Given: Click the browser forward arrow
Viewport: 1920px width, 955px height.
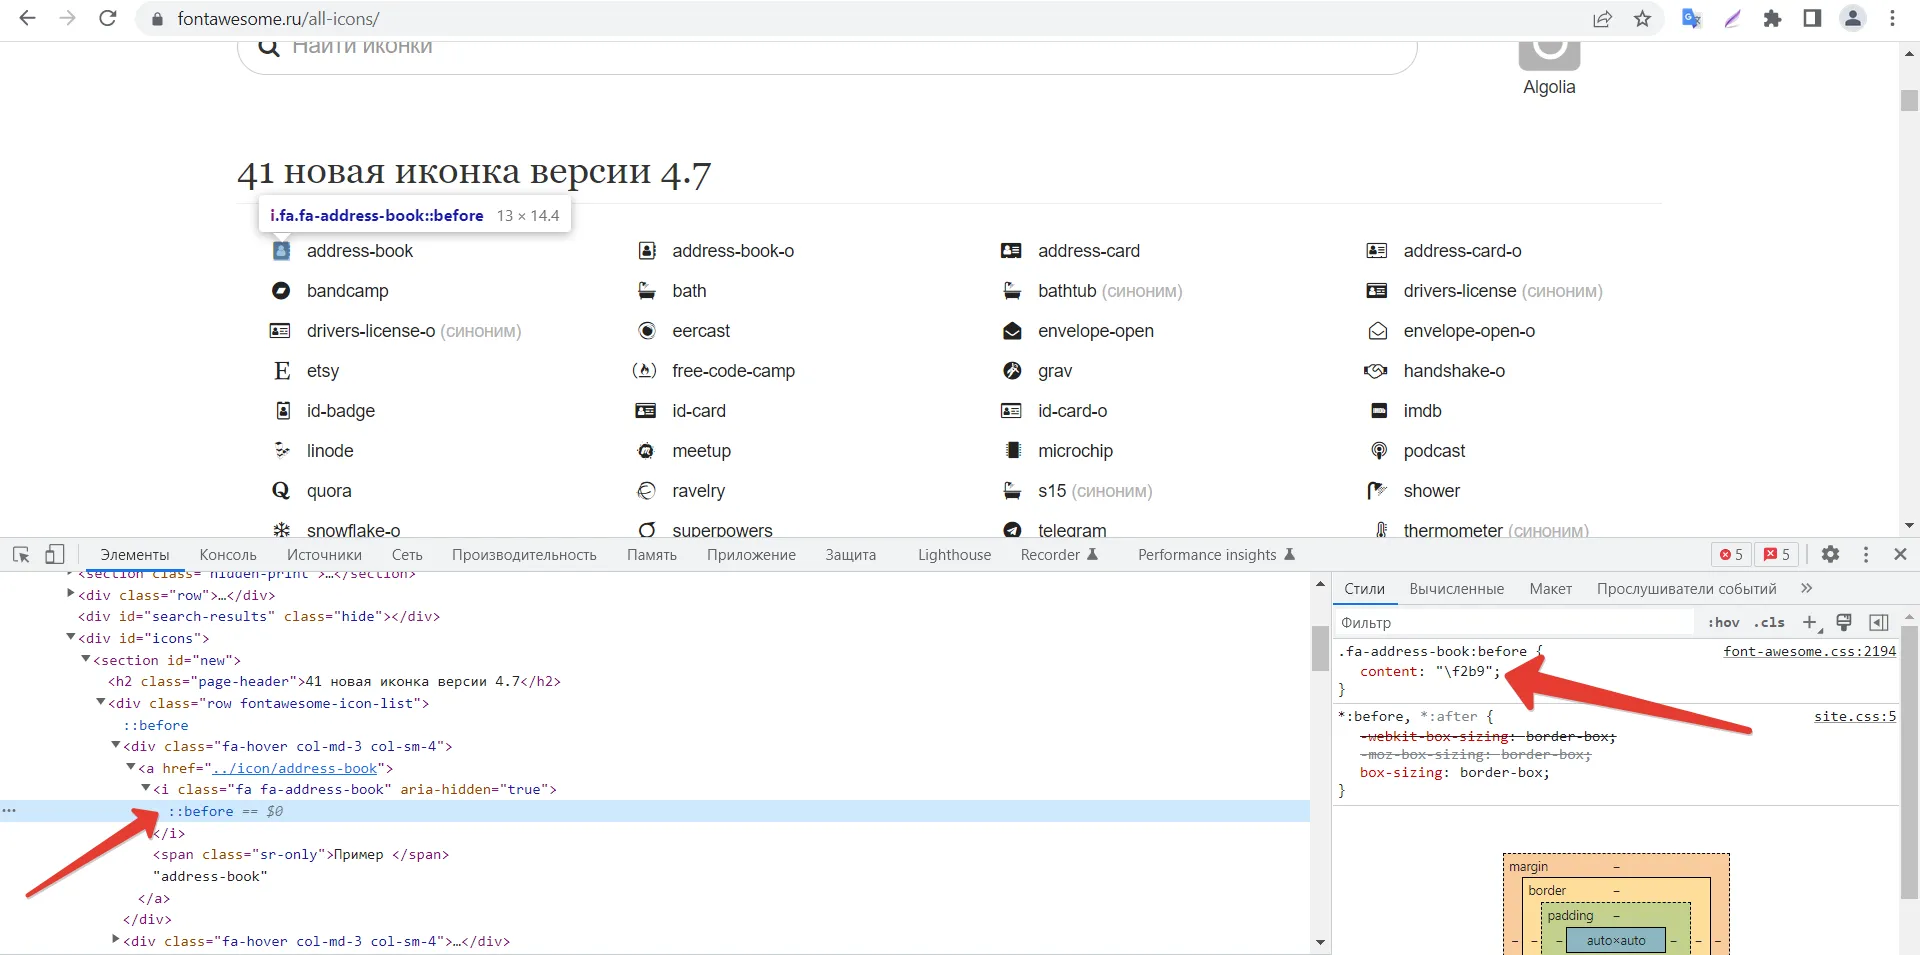Looking at the screenshot, I should point(67,18).
